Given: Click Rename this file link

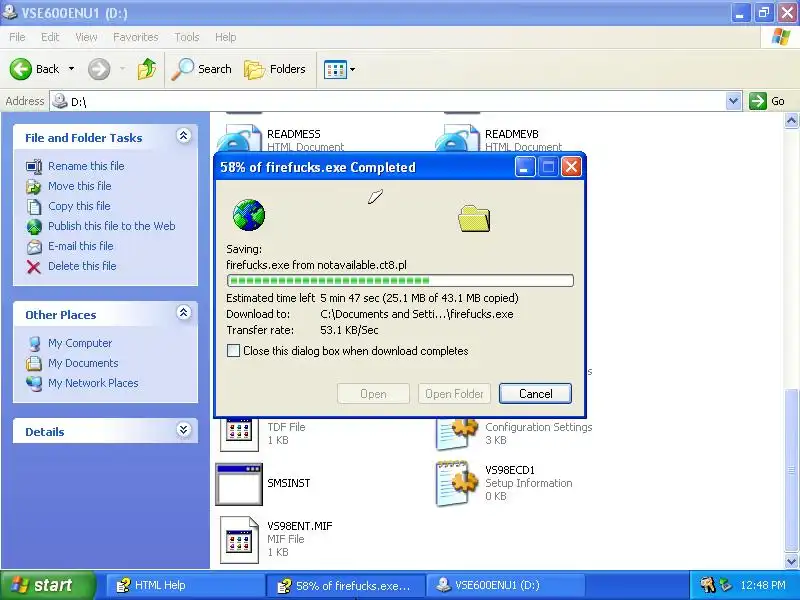Looking at the screenshot, I should point(86,166).
